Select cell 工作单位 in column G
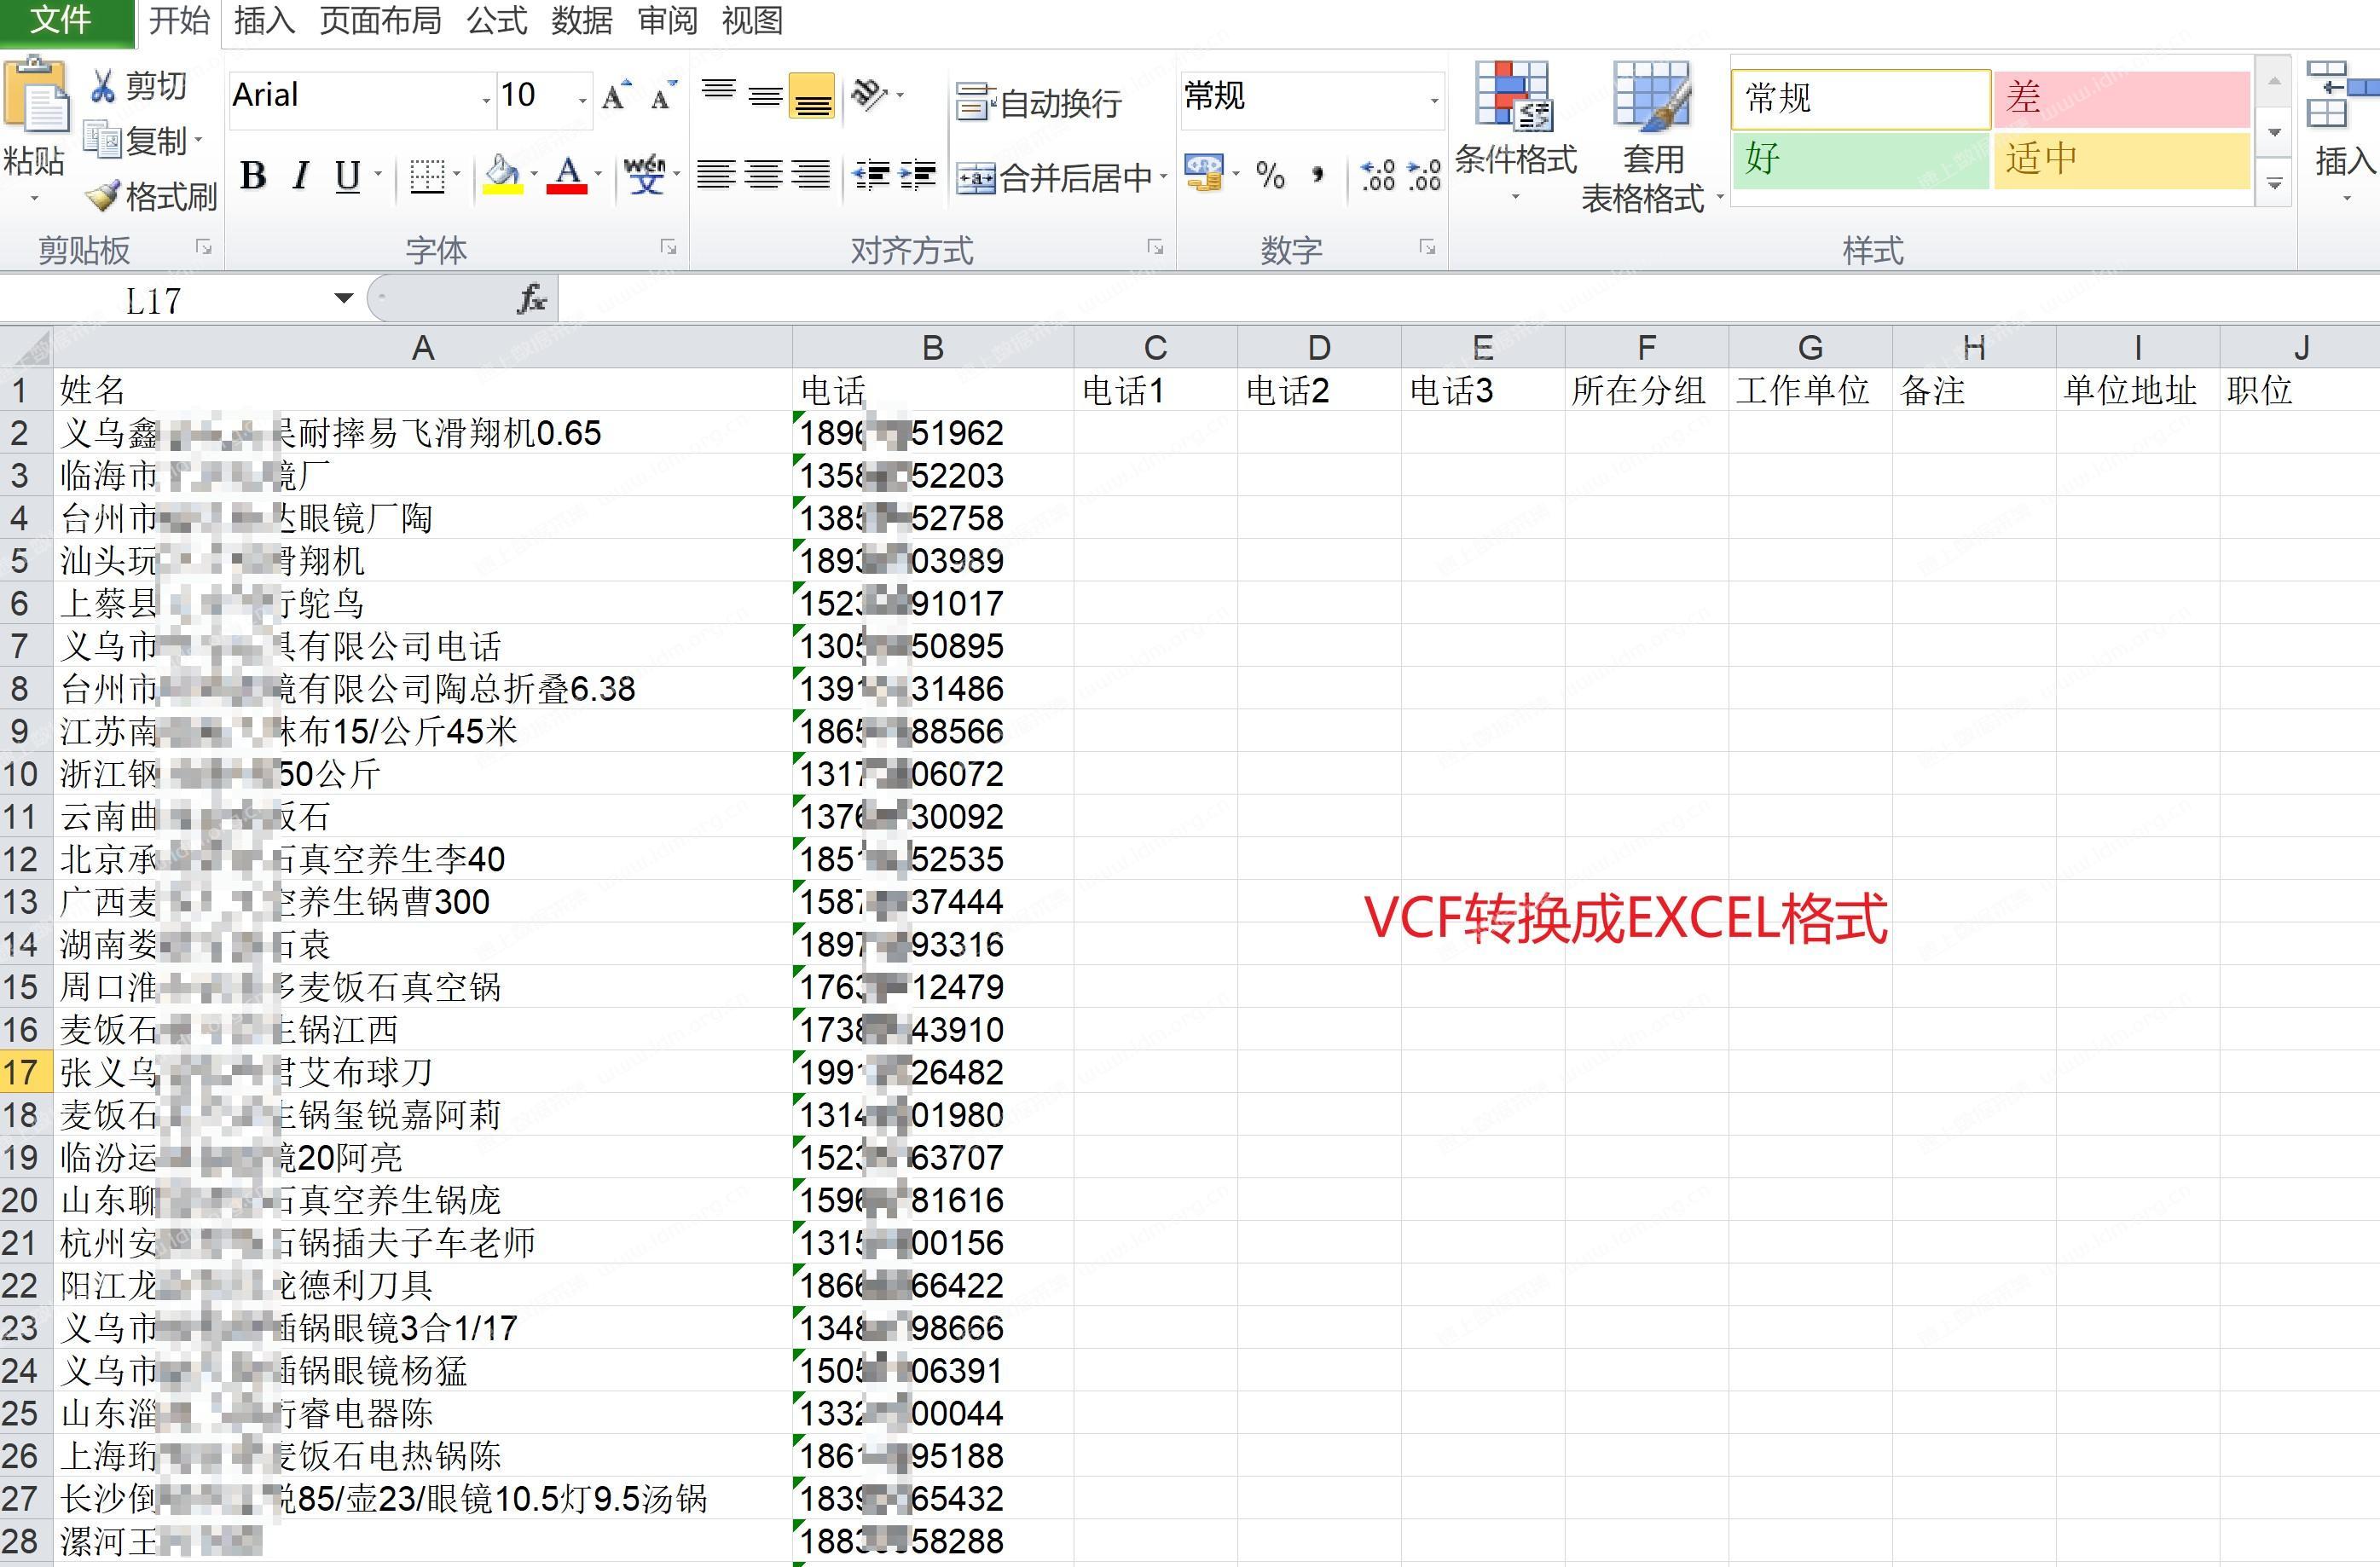The height and width of the screenshot is (1567, 2380). click(1810, 390)
